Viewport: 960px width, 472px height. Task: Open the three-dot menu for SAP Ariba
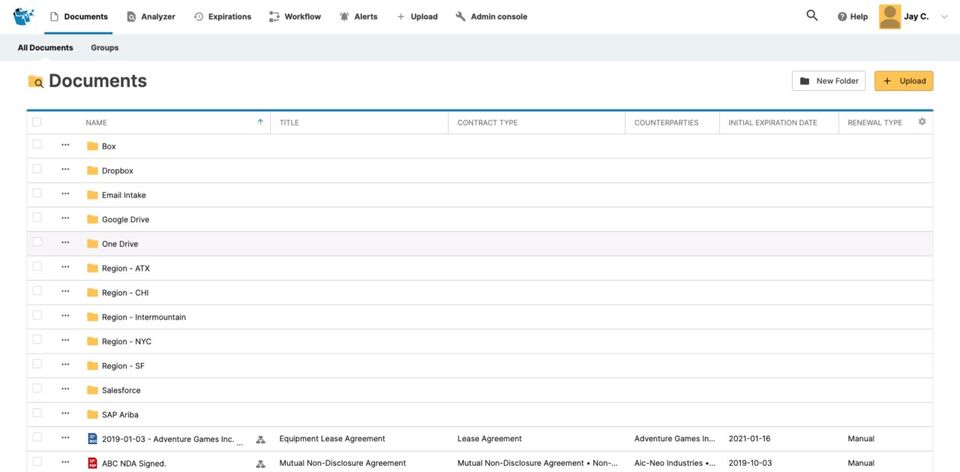[65, 414]
